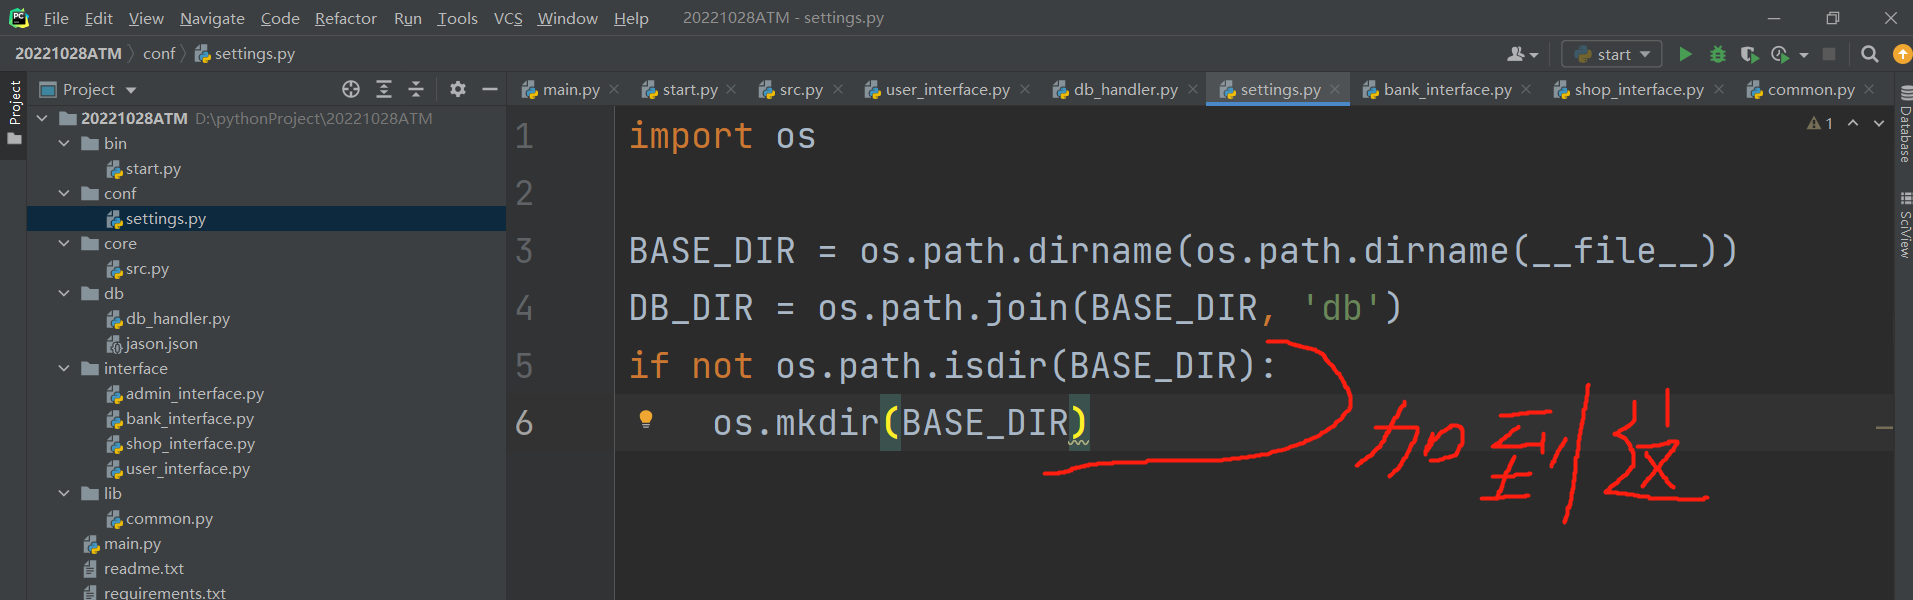Open the start run configuration dropdown
1913x600 pixels.
coord(1612,54)
